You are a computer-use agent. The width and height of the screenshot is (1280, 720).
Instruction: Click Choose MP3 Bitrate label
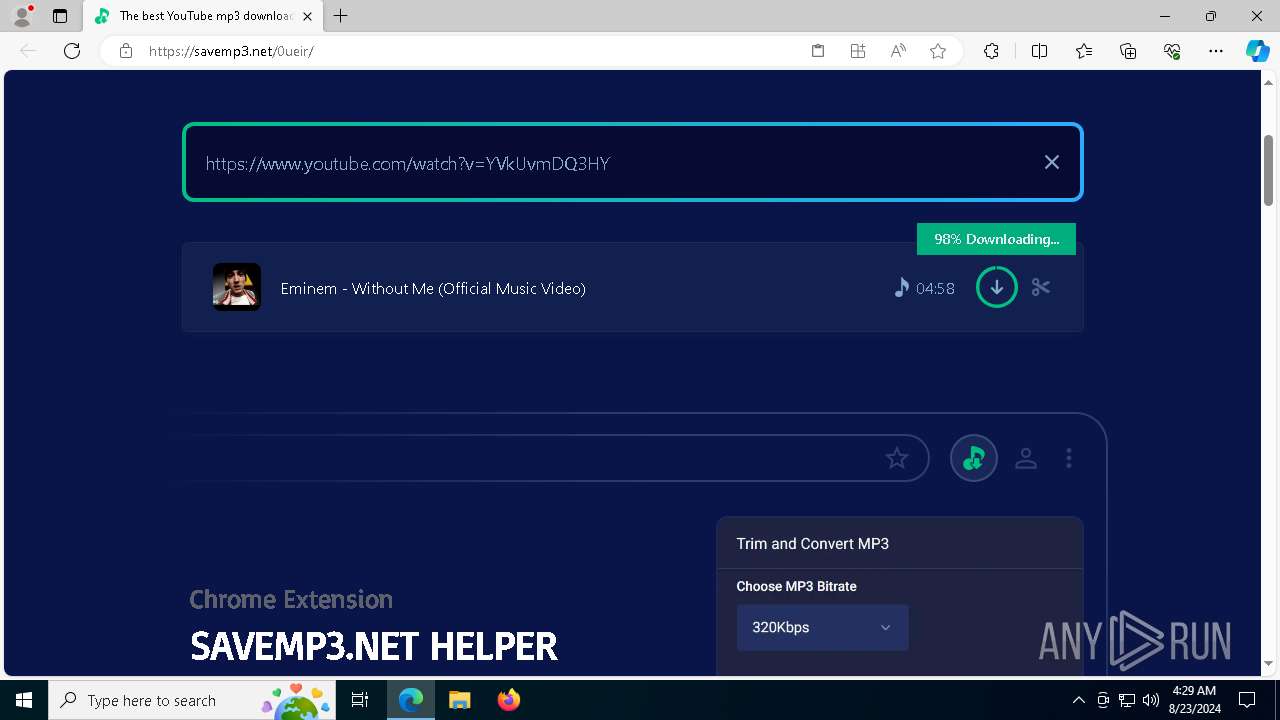click(x=796, y=586)
